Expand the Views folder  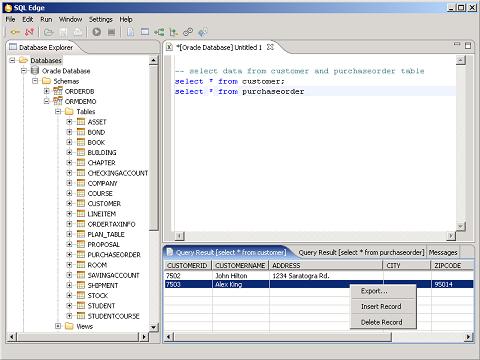[58, 326]
